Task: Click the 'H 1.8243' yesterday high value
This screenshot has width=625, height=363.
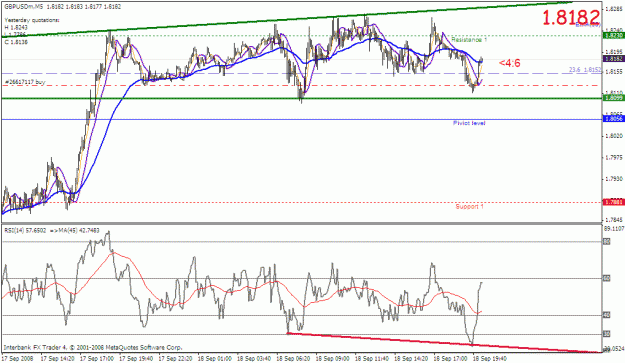Action: [x=16, y=27]
